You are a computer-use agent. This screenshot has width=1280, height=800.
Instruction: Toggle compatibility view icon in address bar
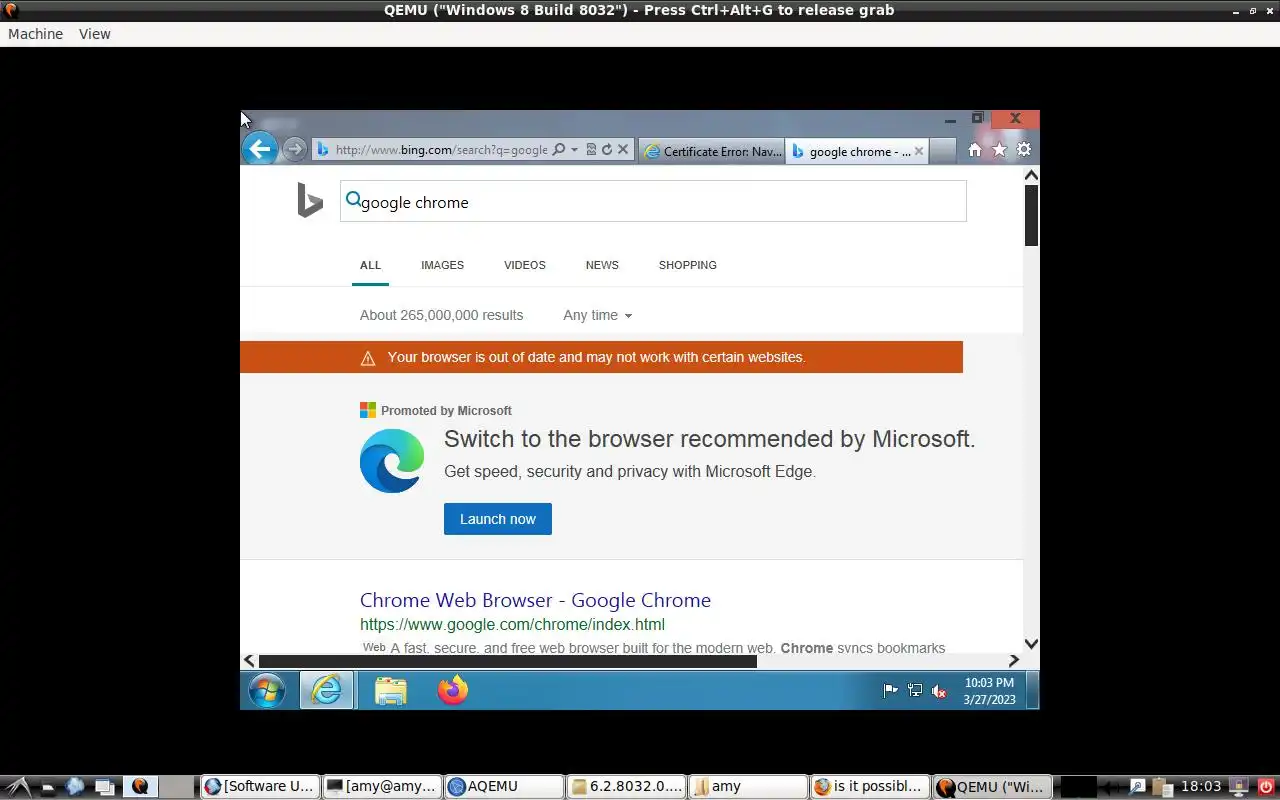click(591, 150)
